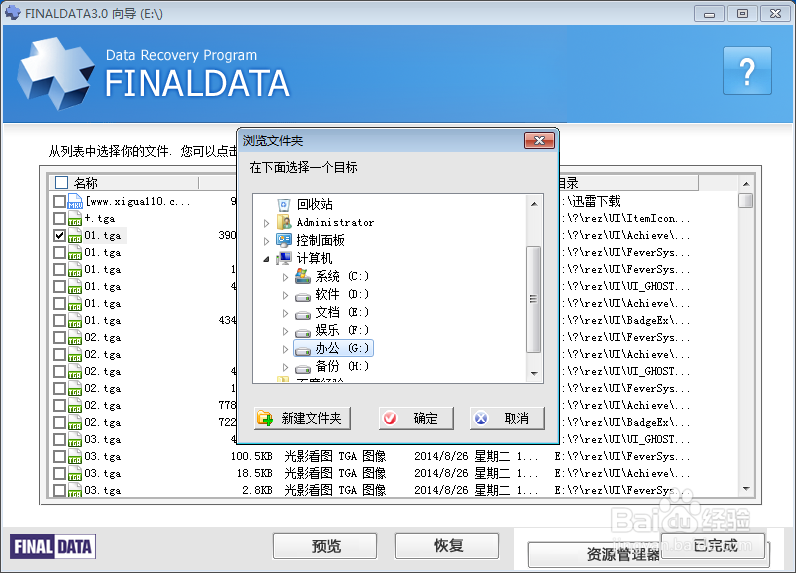796x573 pixels.
Task: Uncheck the ticked 01.tga file checkbox
Action: click(x=59, y=235)
